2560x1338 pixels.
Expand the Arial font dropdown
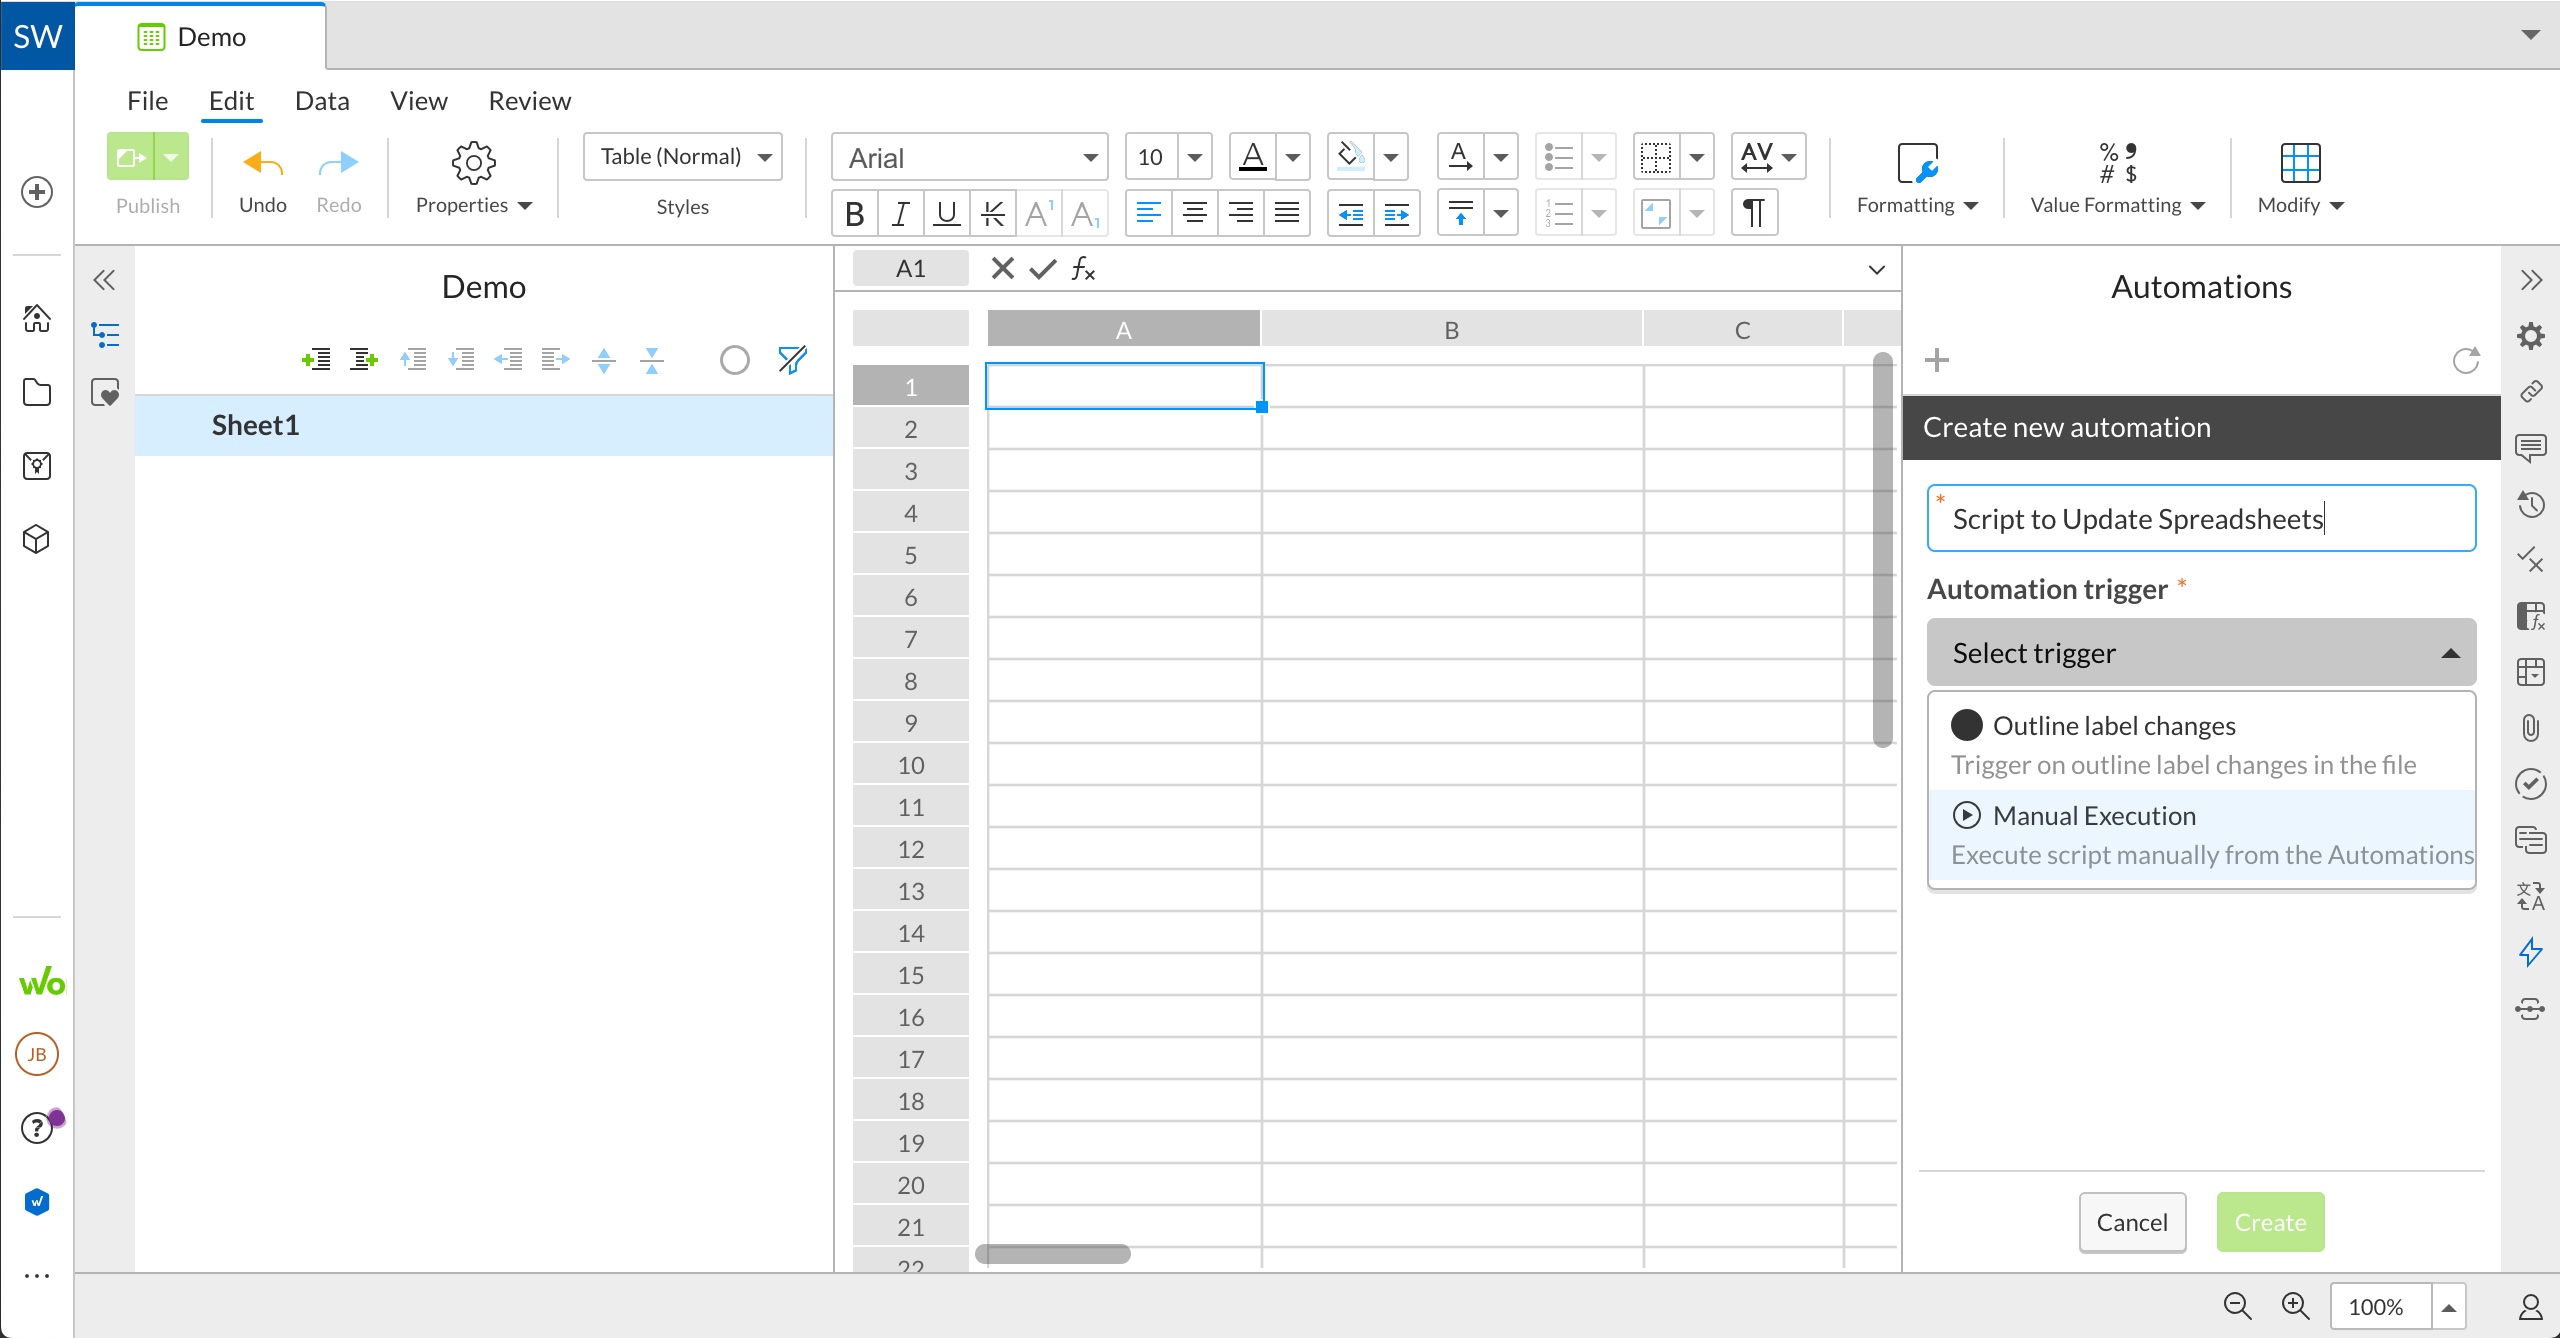1090,158
